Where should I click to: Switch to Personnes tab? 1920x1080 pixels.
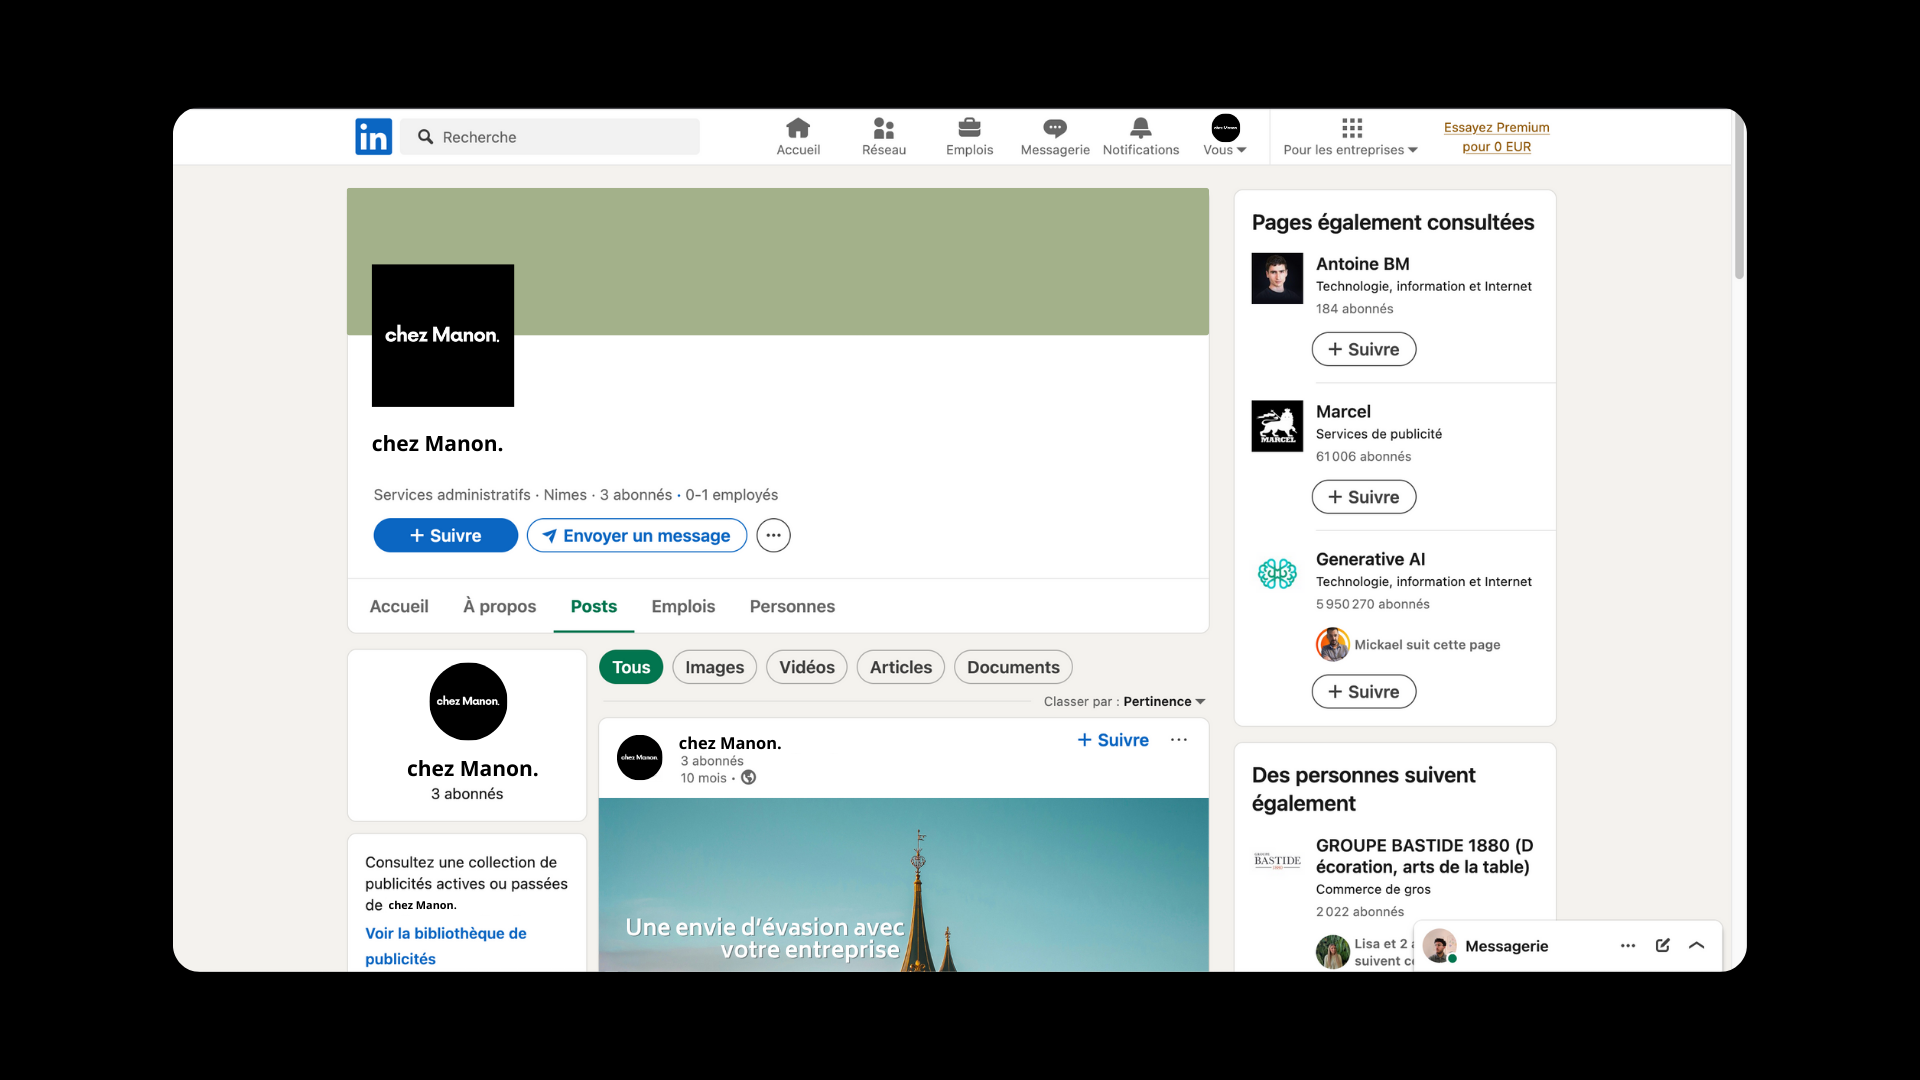click(792, 606)
